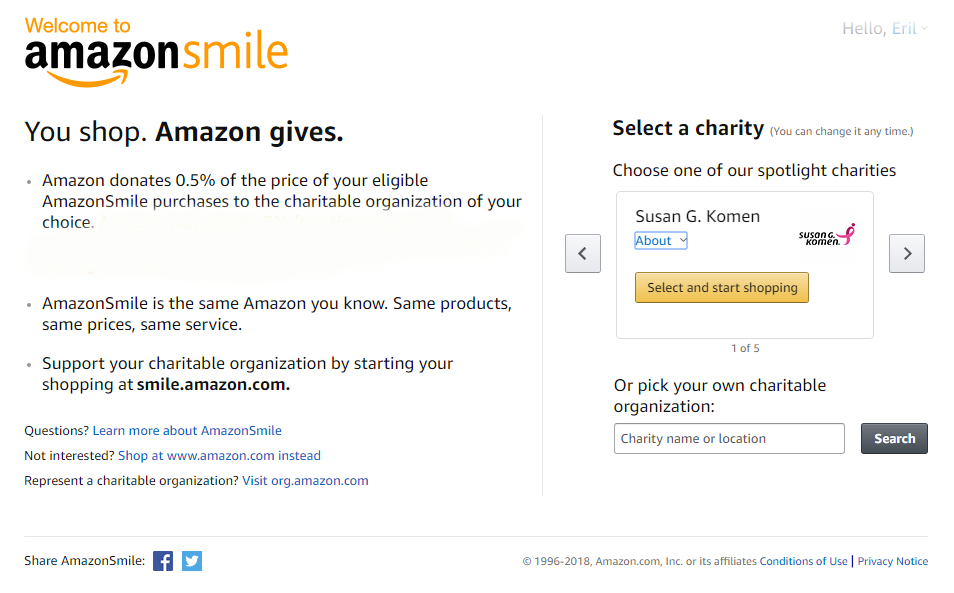Click the small chevron beside Eril

coord(924,28)
